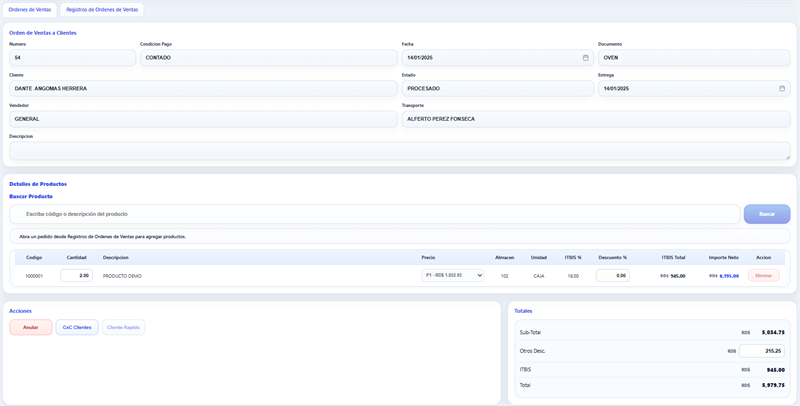Focus the product search input field
The image size is (800, 406).
click(375, 214)
